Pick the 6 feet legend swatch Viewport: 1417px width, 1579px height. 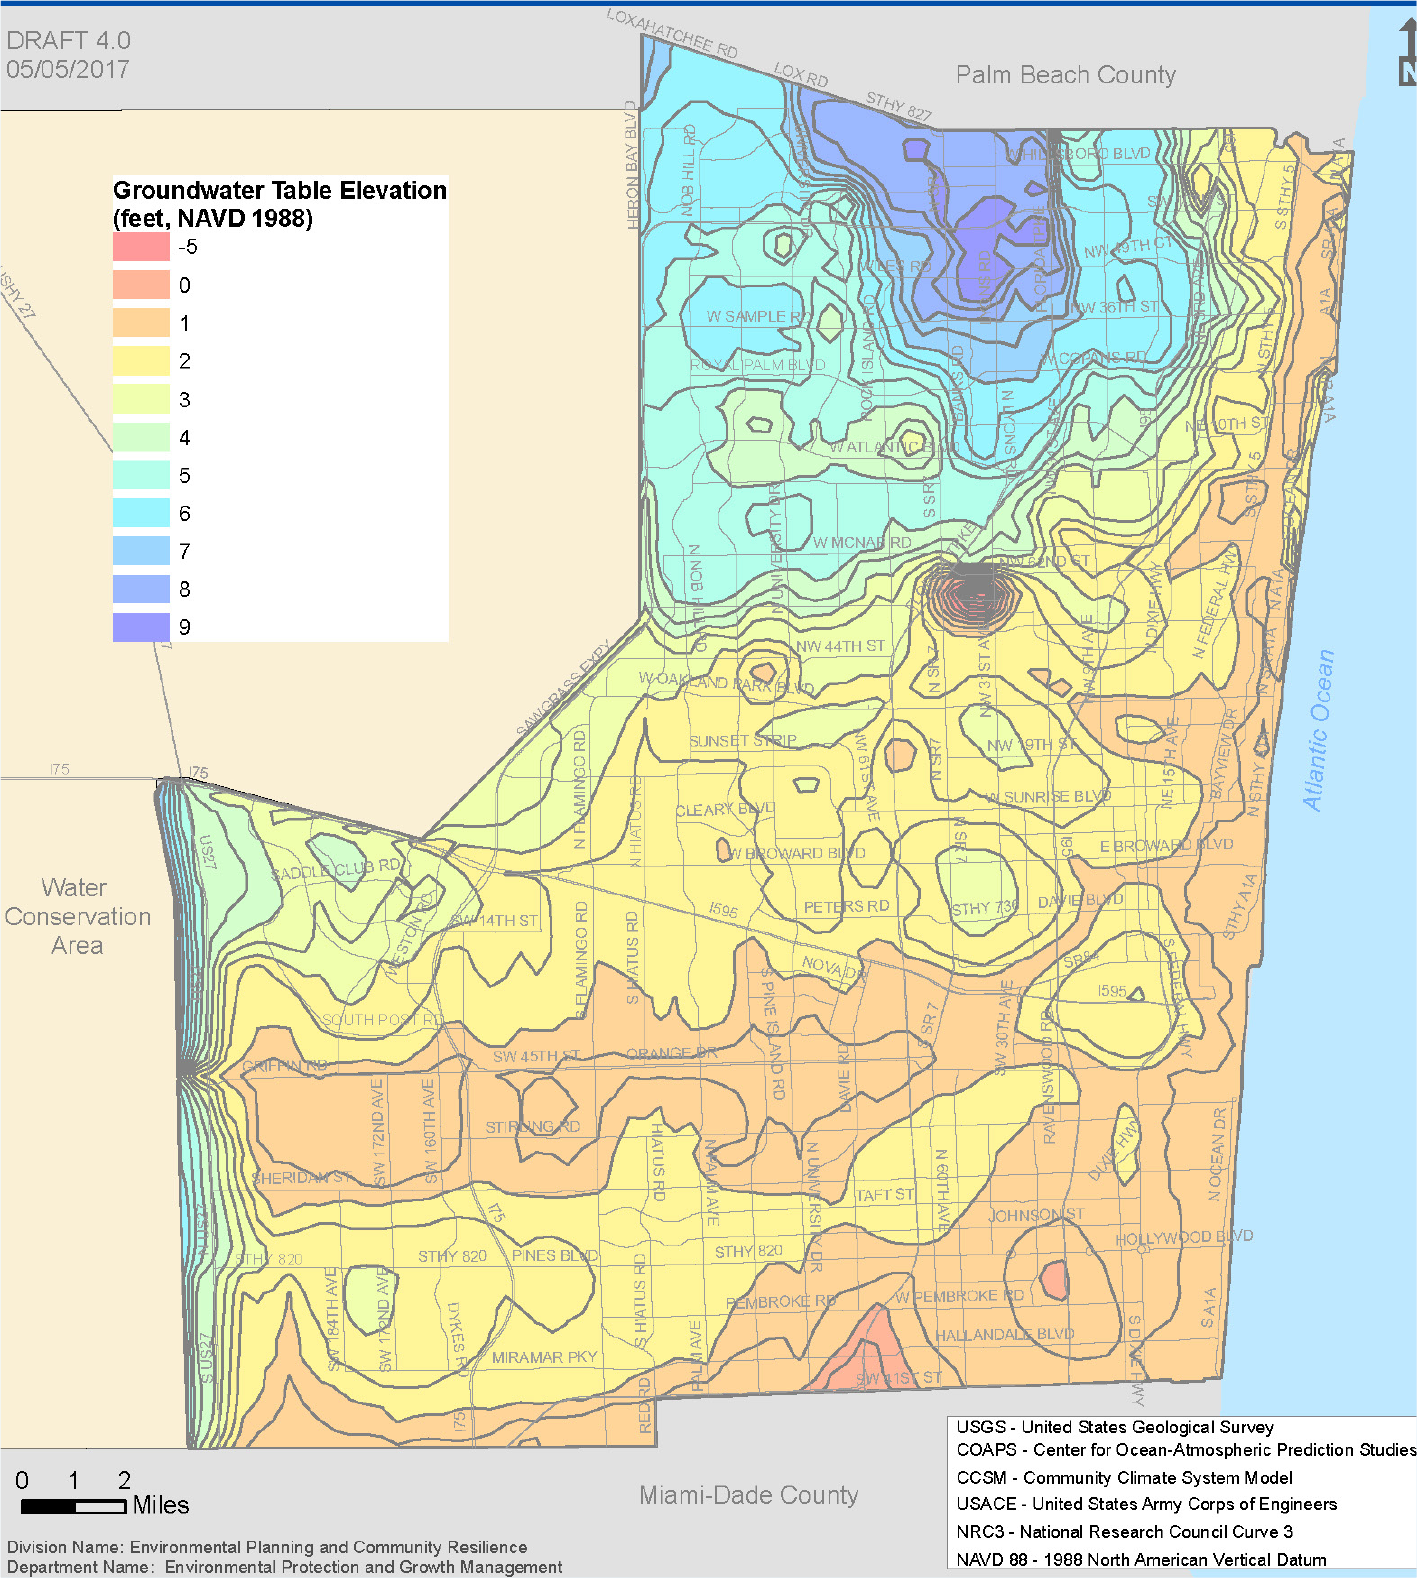pos(141,513)
